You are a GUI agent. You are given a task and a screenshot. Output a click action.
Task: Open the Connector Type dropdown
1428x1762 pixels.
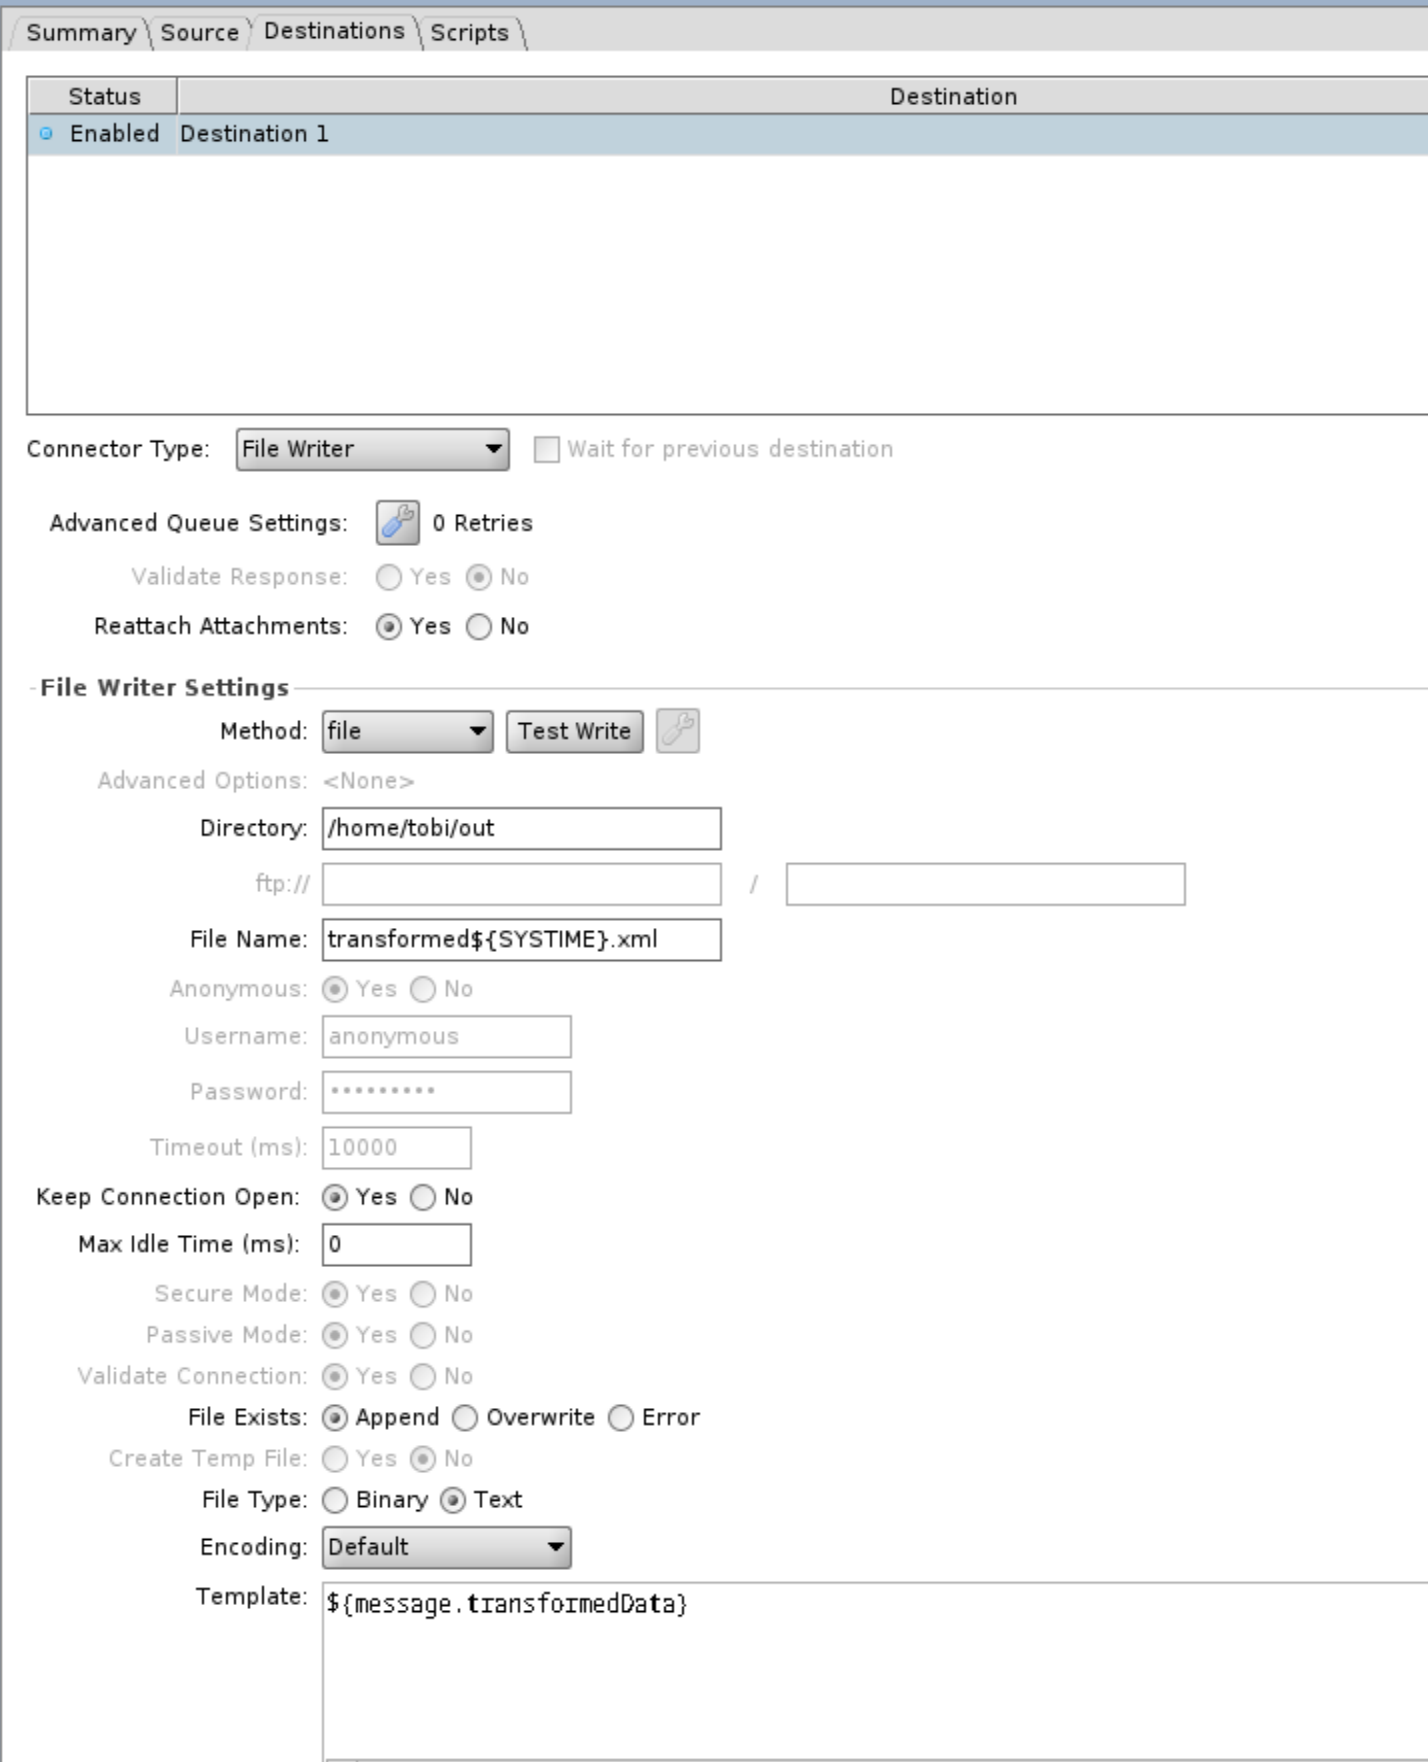click(x=372, y=449)
